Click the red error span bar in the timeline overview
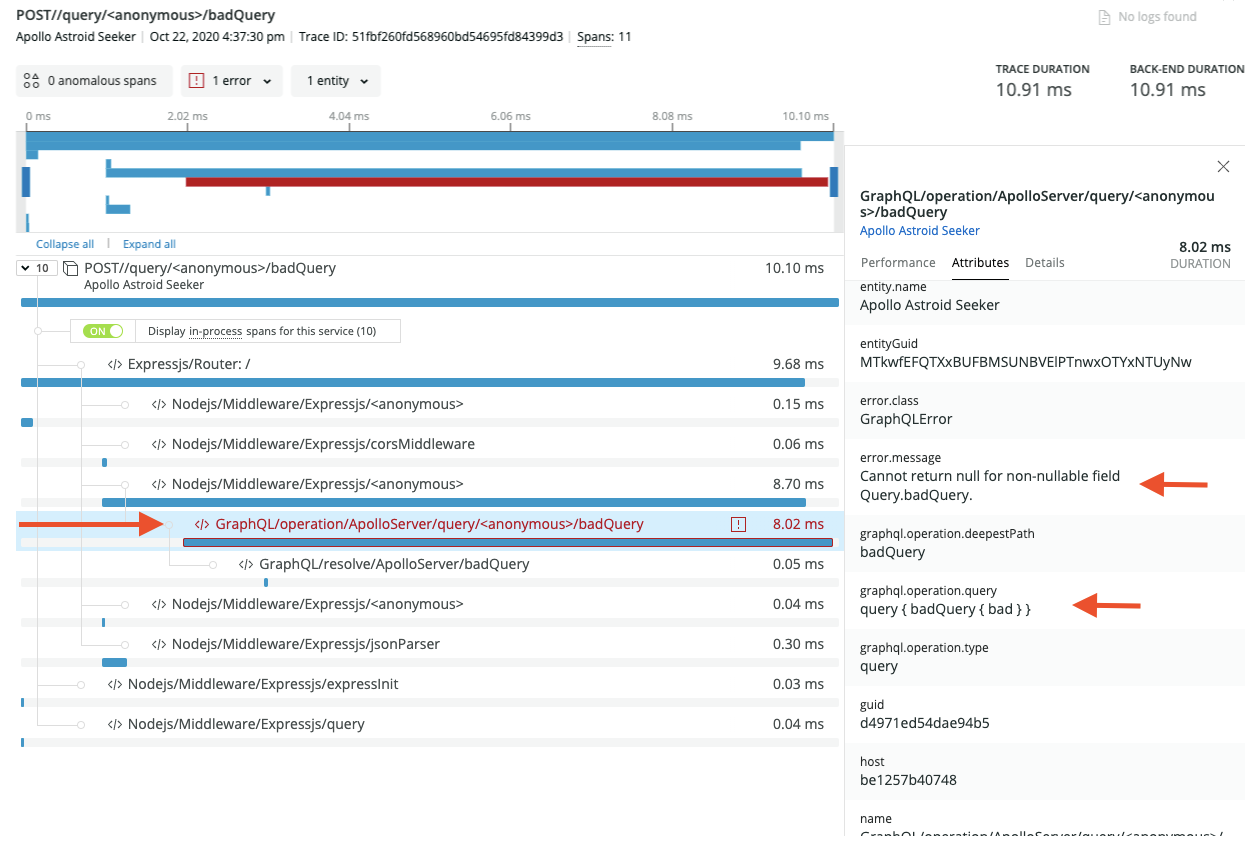 point(507,182)
